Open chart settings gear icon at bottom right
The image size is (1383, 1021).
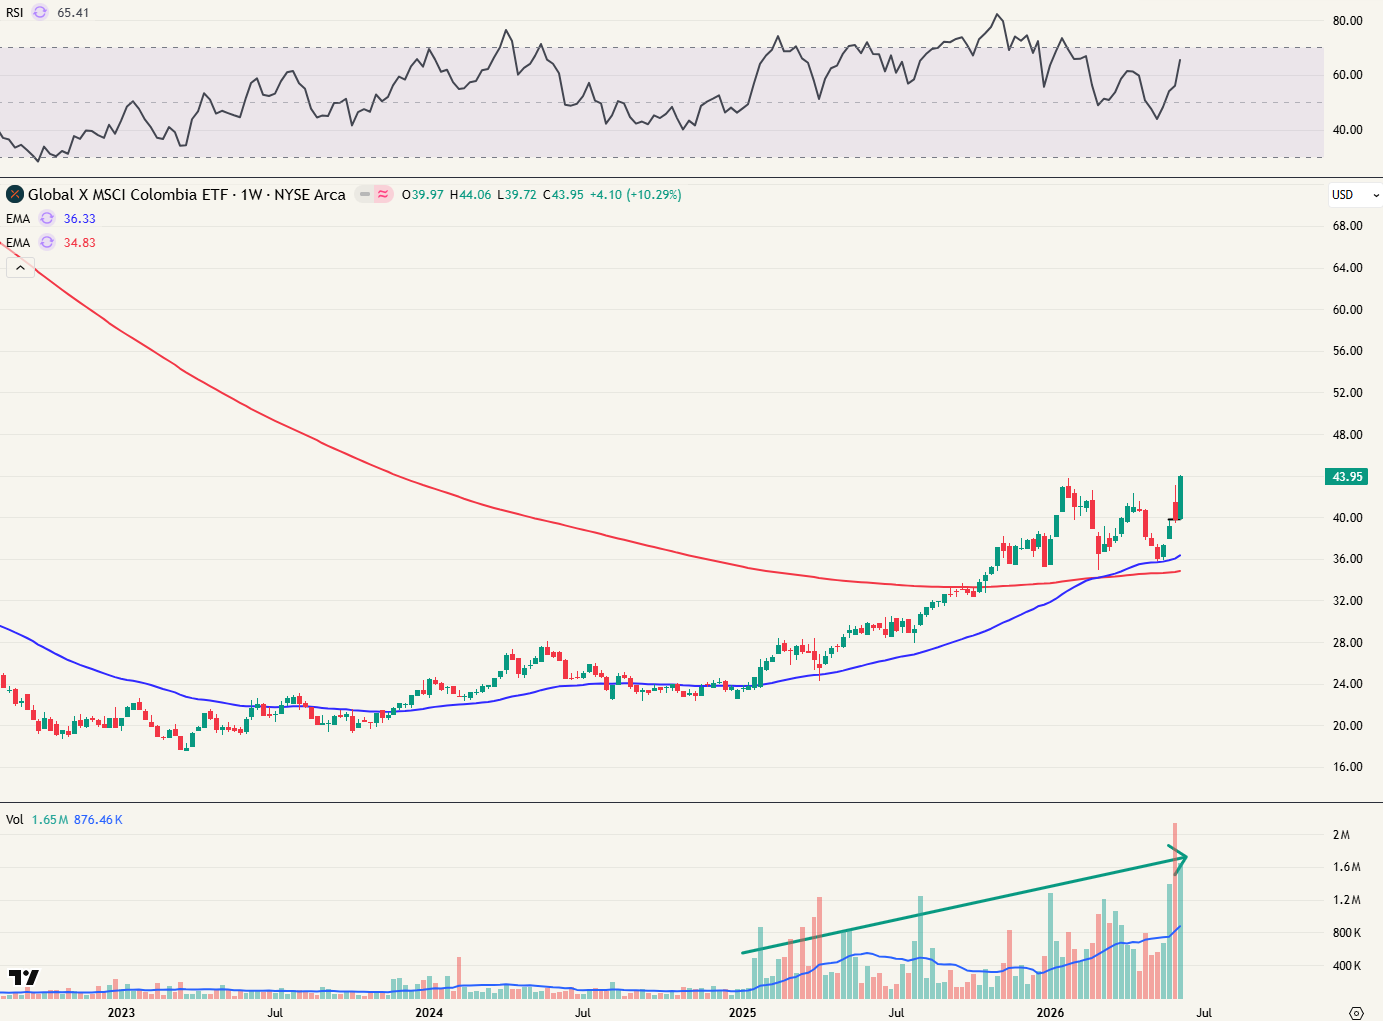[1356, 1013]
